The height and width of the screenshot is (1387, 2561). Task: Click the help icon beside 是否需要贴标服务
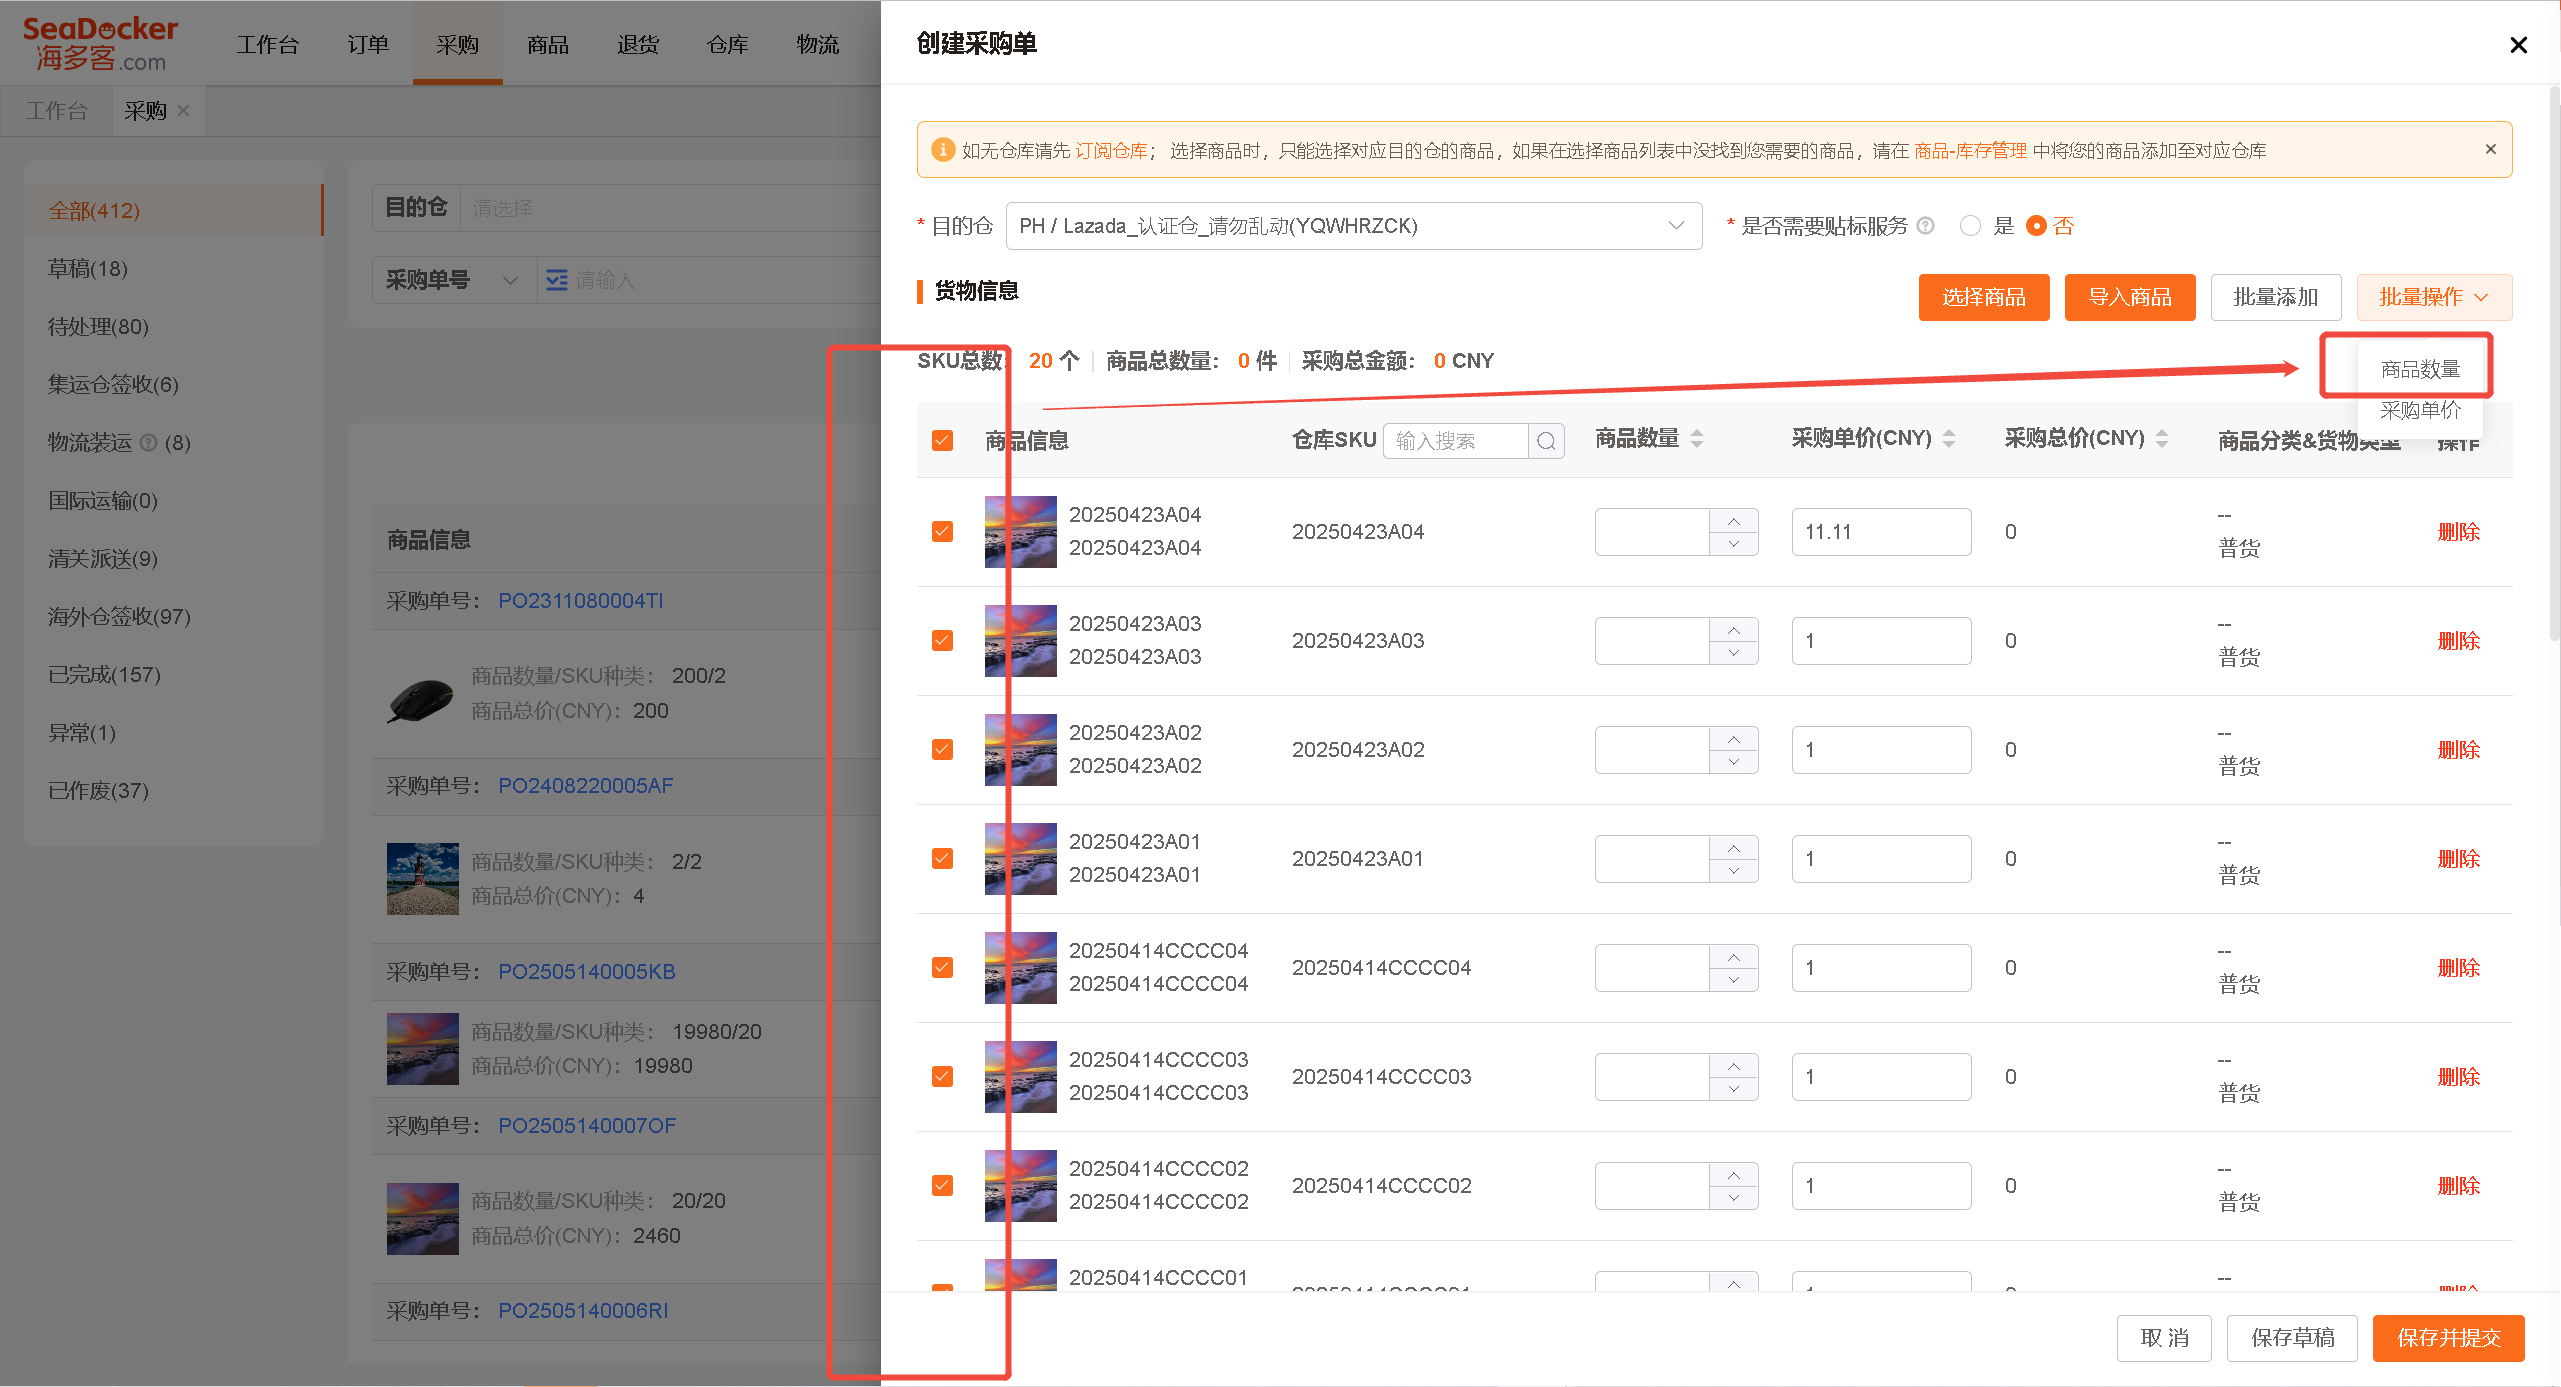(x=1925, y=226)
